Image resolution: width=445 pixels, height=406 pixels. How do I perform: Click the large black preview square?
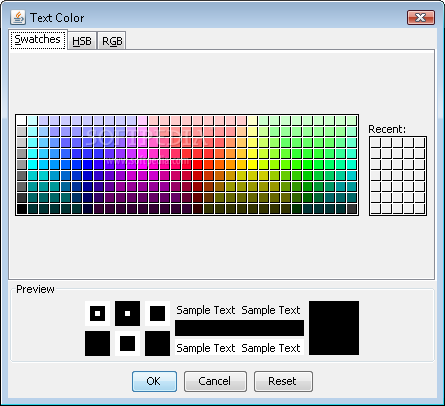point(334,328)
